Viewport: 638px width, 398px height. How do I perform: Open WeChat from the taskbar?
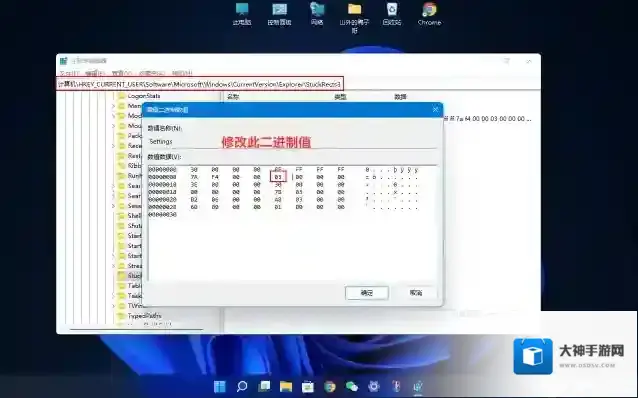coord(352,386)
